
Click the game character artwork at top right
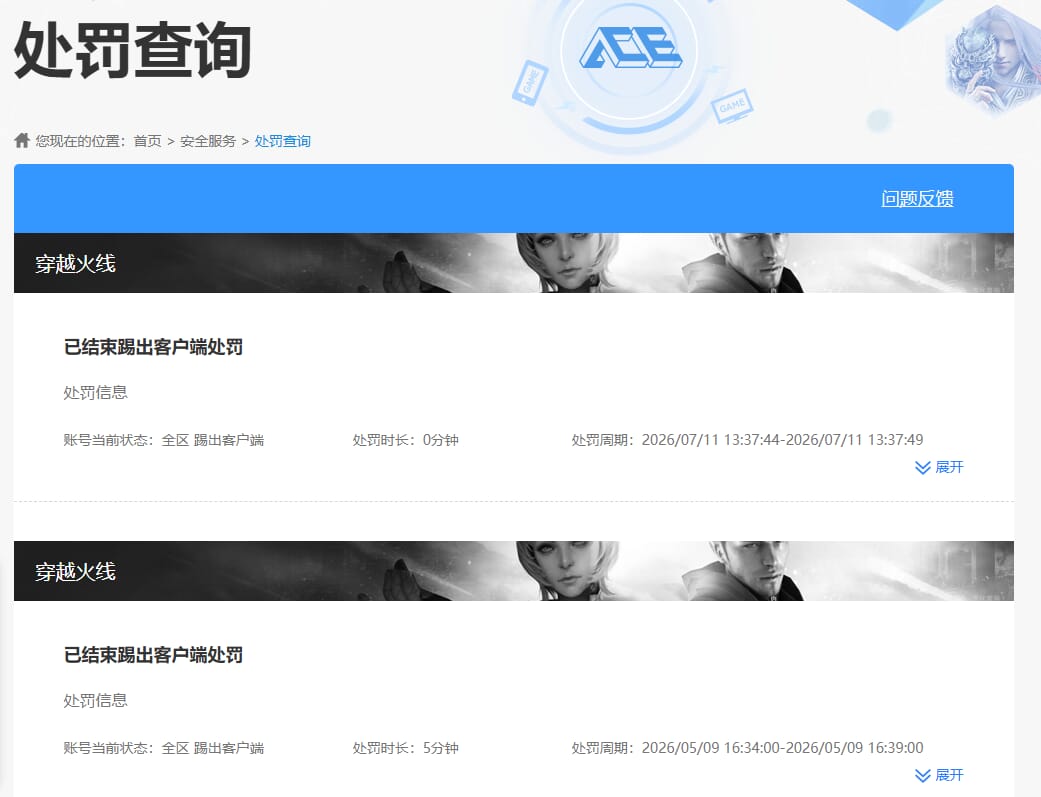pos(994,60)
